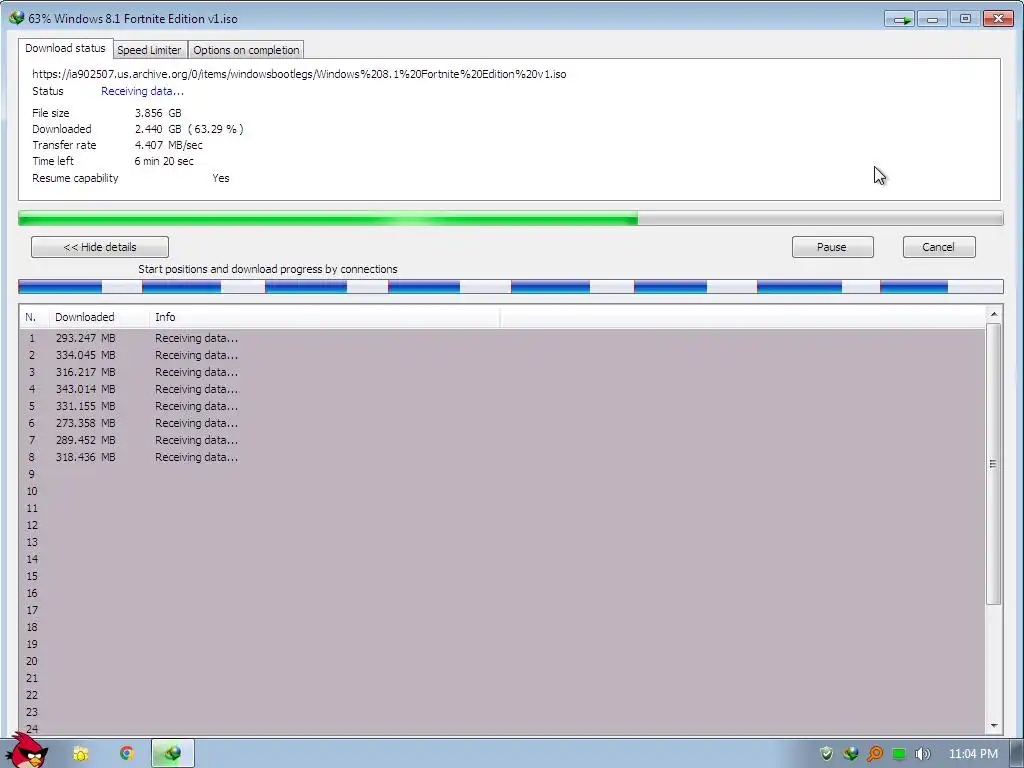Open the IDM icon in system tray
The width and height of the screenshot is (1024, 768).
850,754
